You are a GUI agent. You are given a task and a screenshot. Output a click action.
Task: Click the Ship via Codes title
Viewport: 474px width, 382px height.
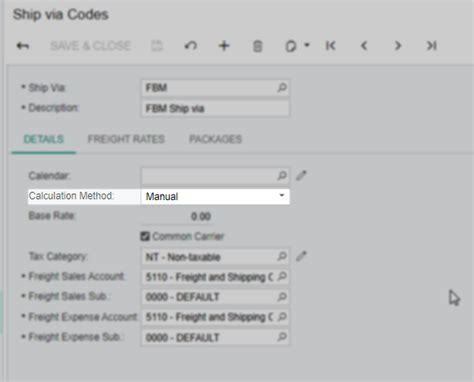tap(61, 15)
